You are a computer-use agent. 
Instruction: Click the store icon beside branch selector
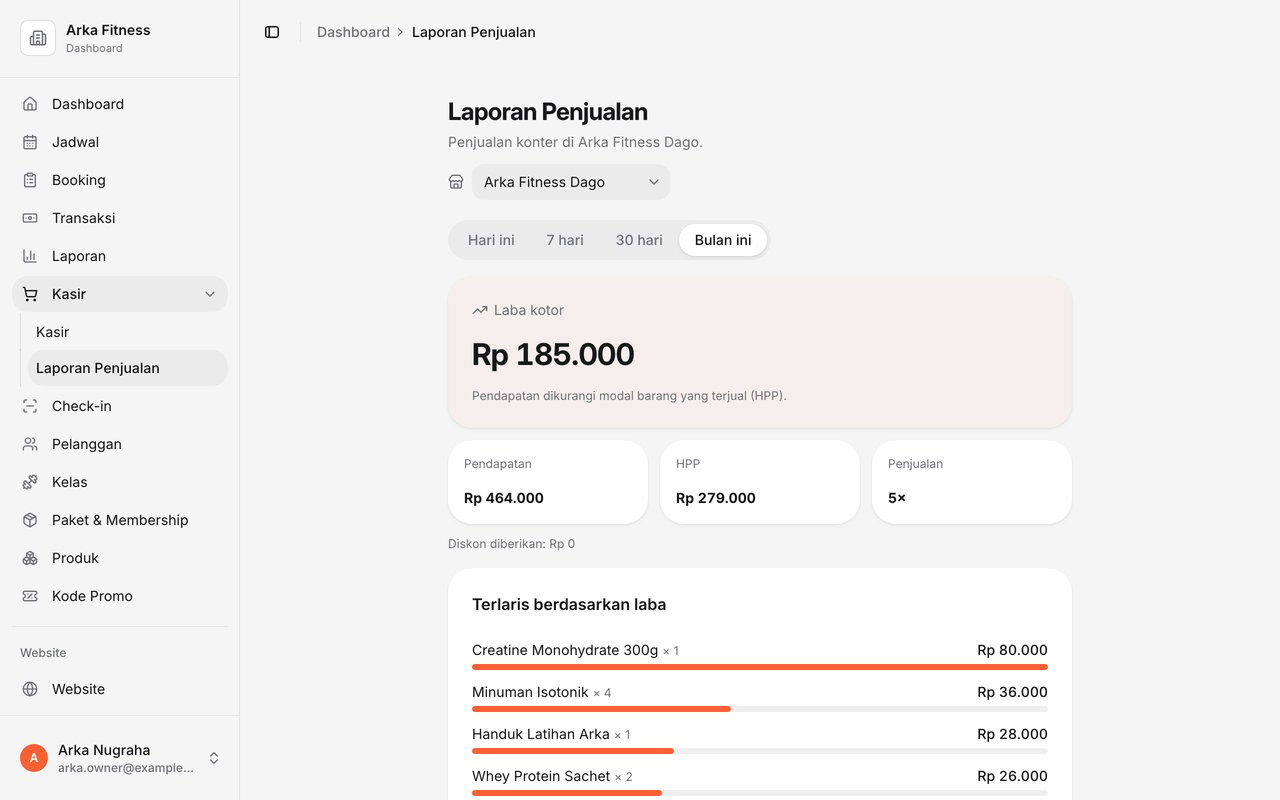(456, 182)
